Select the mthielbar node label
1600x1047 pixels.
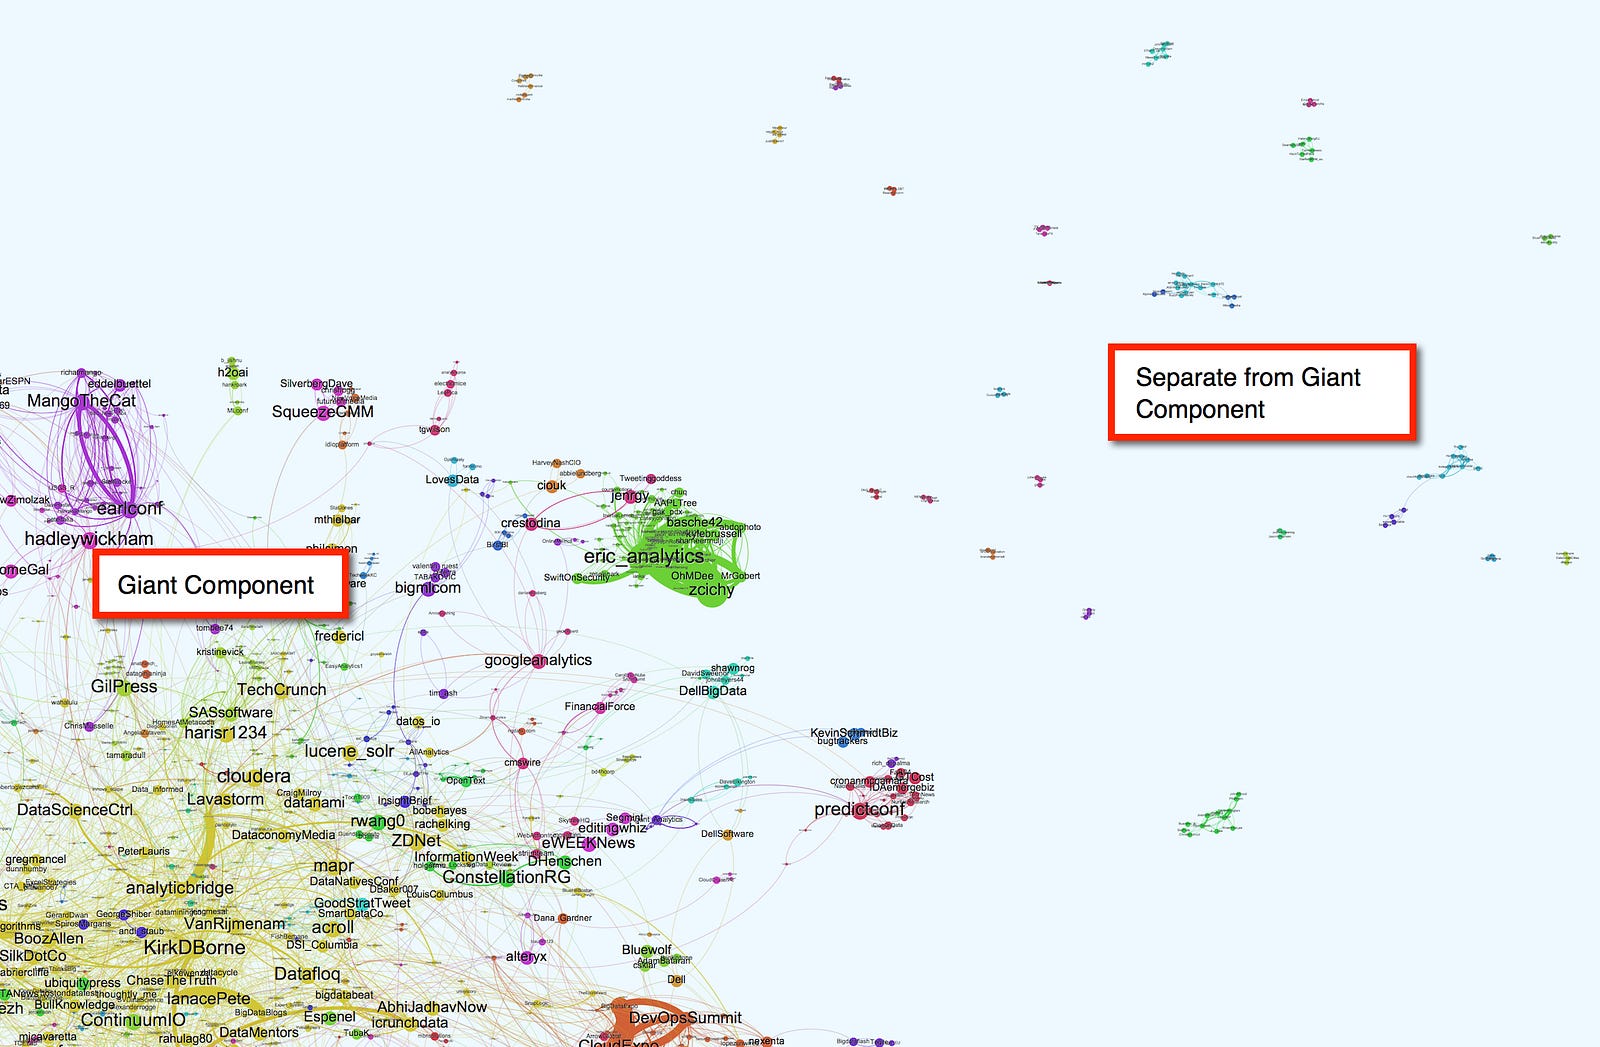click(337, 520)
